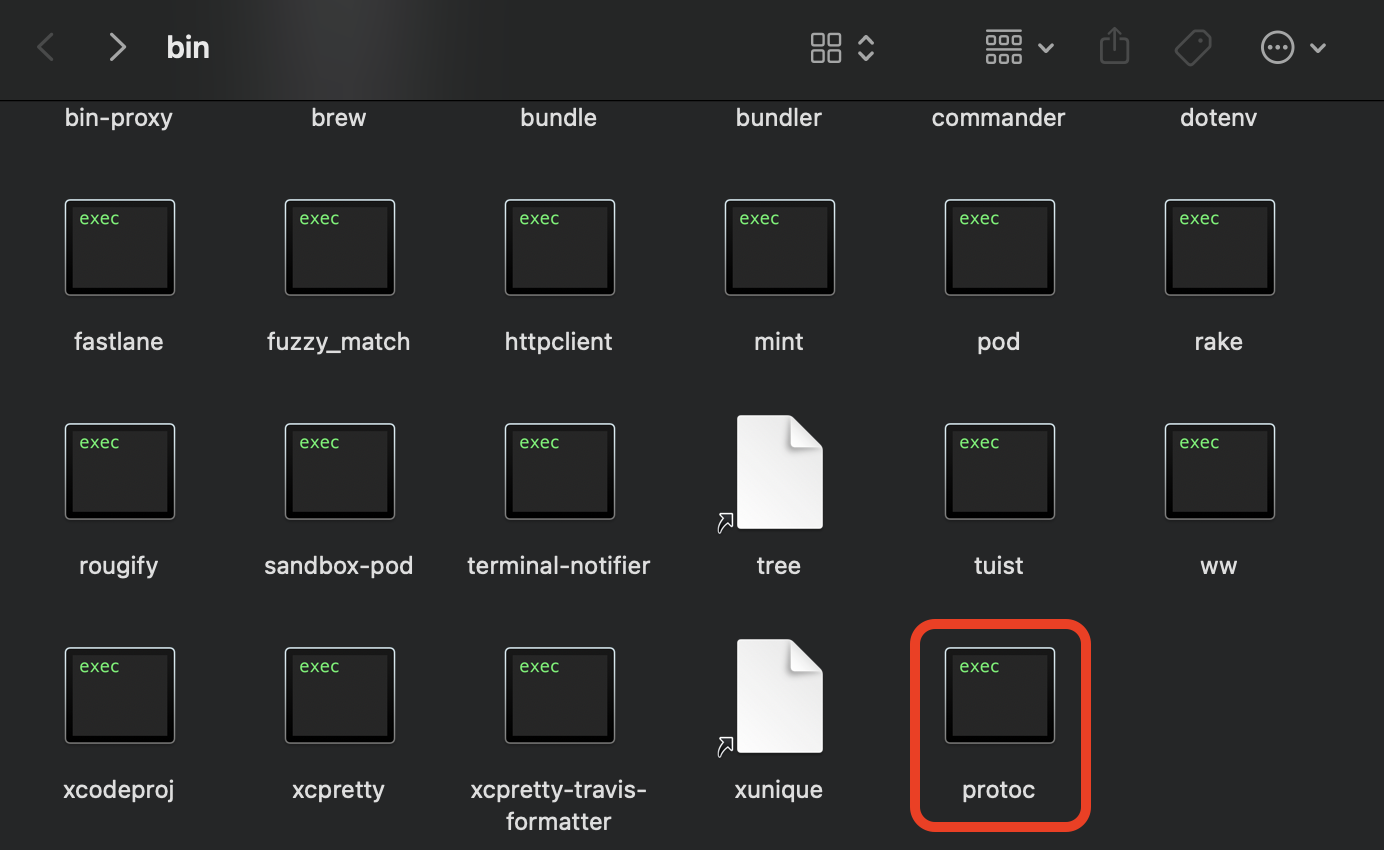
Task: Click the brew file name
Action: click(x=339, y=118)
